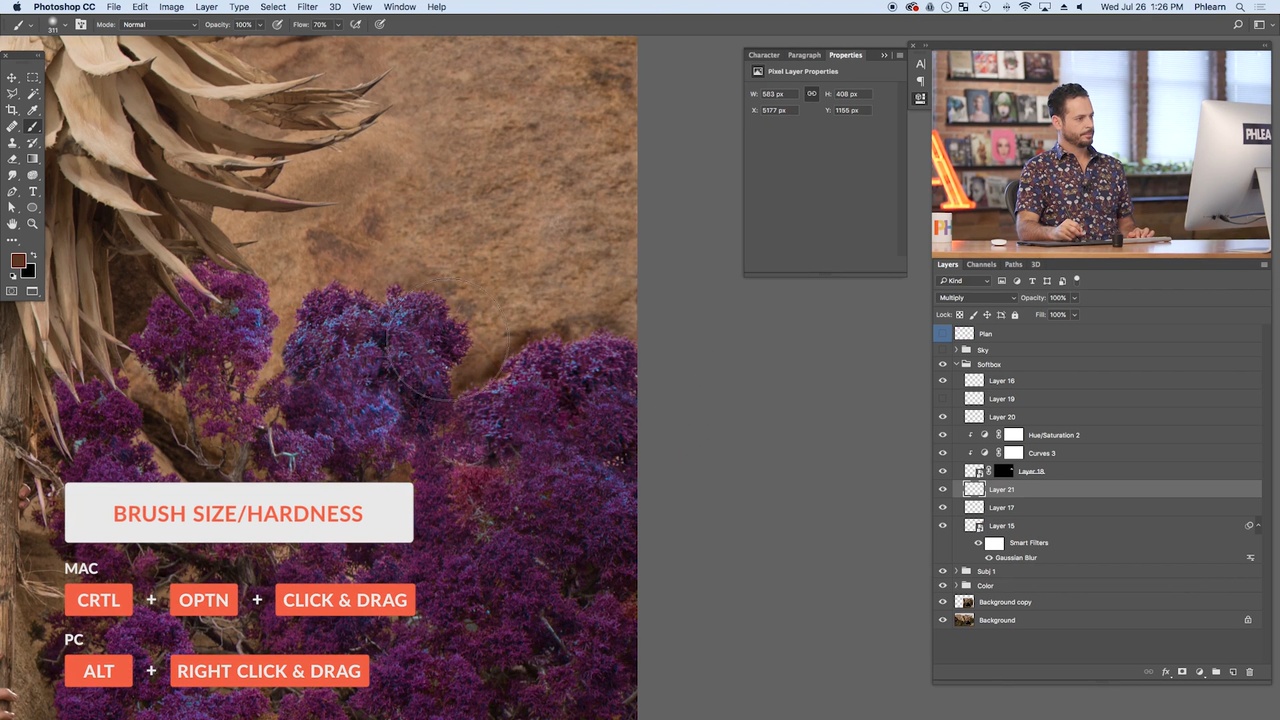Select the Sponge tool
Viewport: 1280px width, 720px height.
point(32,175)
